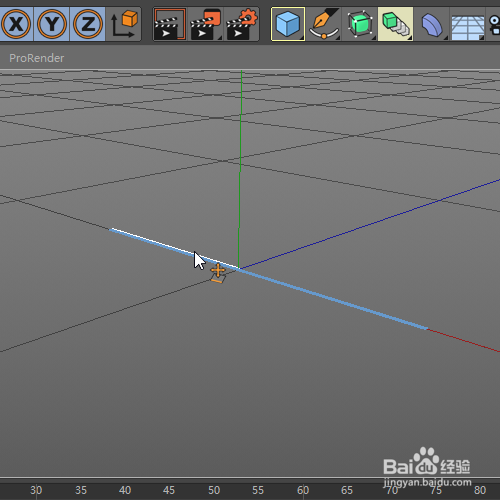Jump timeline to frame 35

tap(81, 490)
